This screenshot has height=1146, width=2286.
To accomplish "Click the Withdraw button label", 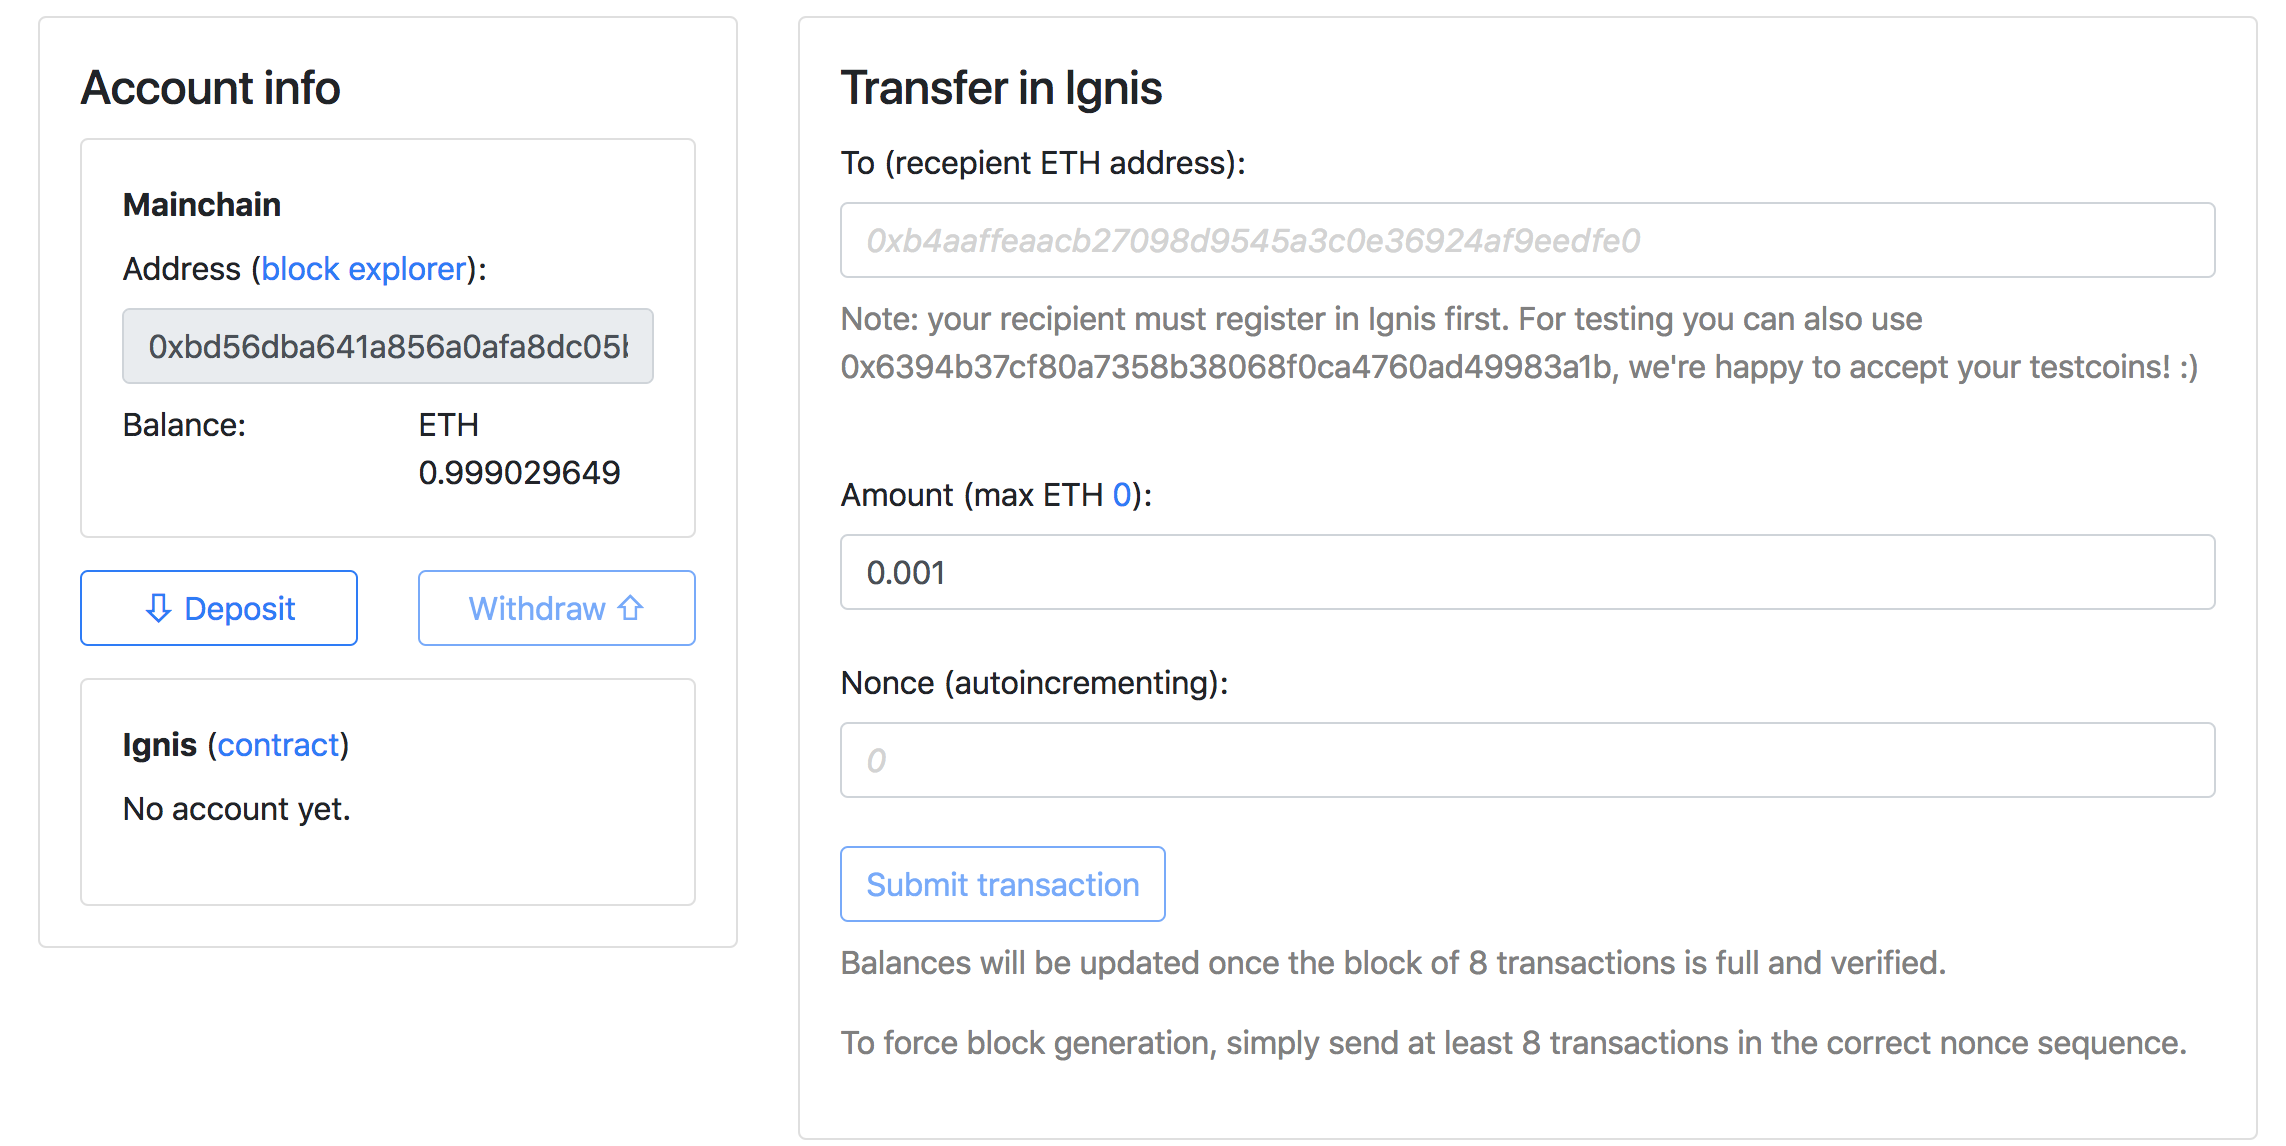I will point(537,608).
